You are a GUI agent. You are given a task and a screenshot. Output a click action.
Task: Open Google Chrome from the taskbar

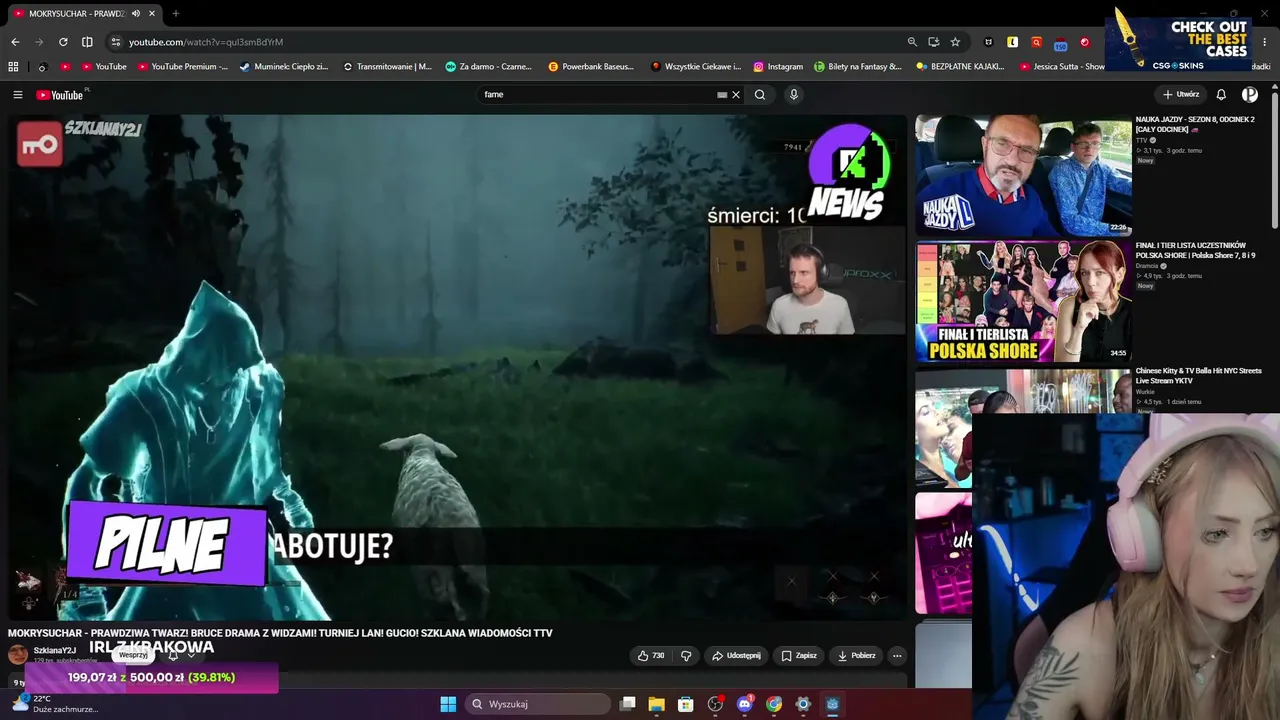pos(774,704)
